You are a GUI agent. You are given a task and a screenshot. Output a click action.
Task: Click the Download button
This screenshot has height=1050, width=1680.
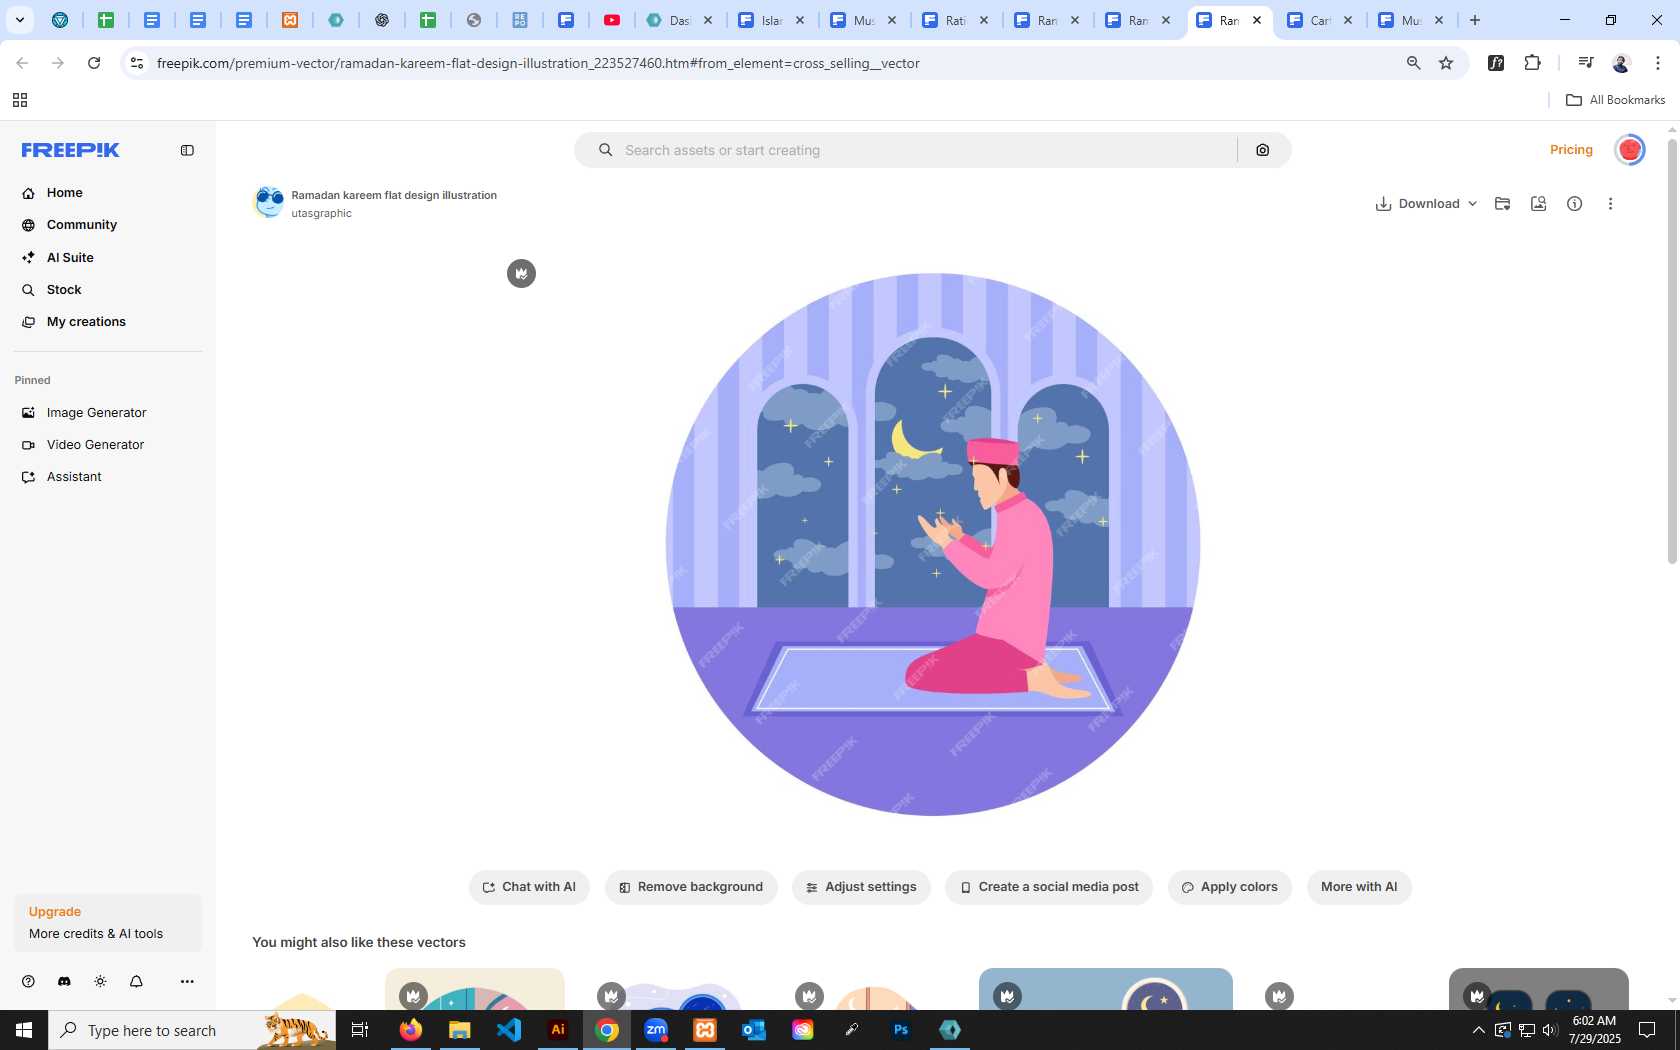[1418, 204]
